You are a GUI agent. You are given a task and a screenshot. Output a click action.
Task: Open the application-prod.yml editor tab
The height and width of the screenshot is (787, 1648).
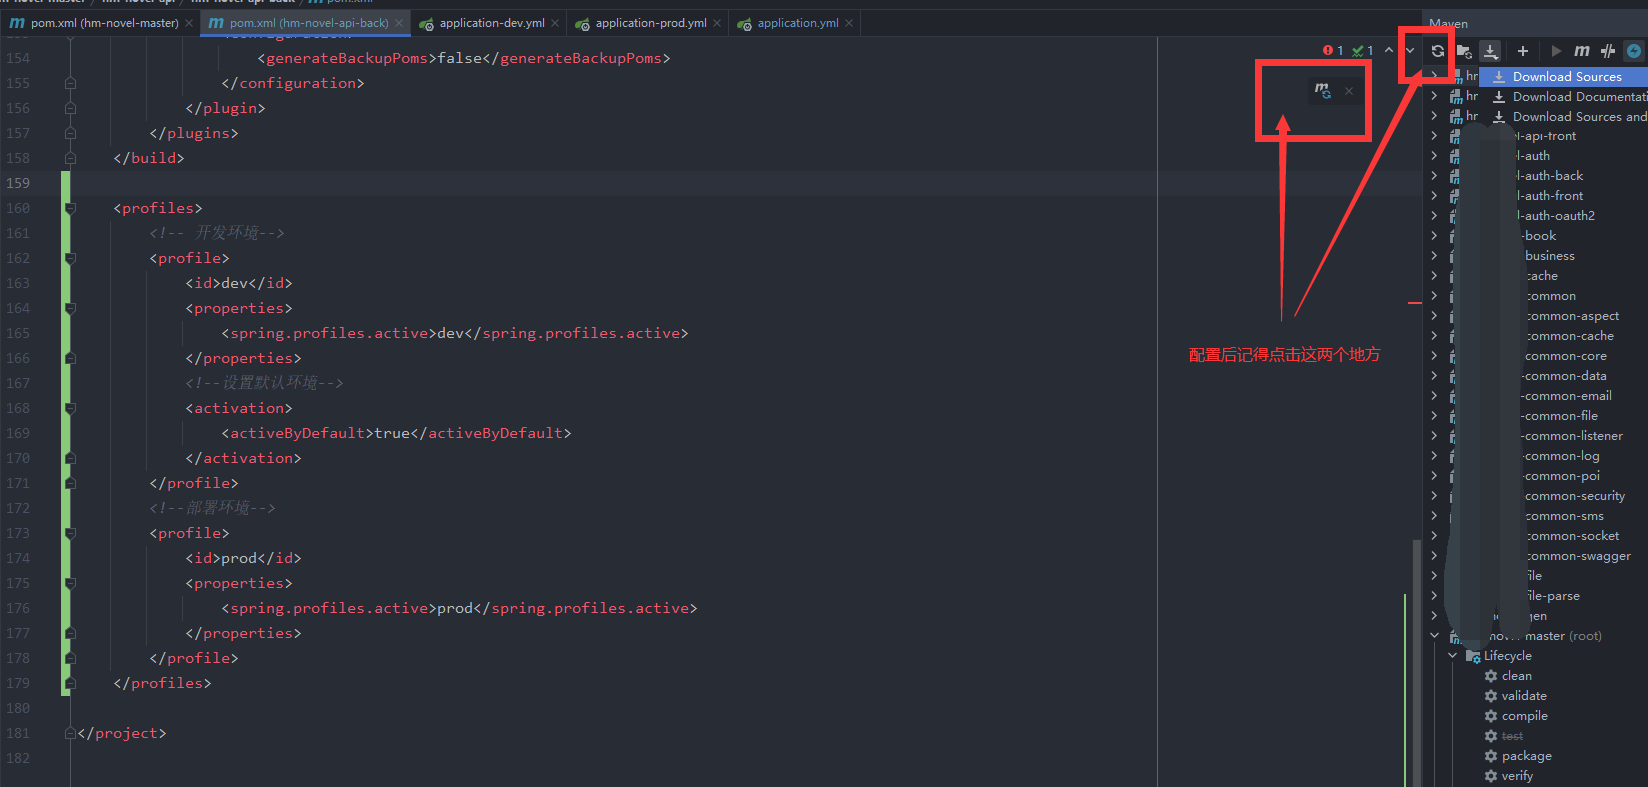[650, 23]
